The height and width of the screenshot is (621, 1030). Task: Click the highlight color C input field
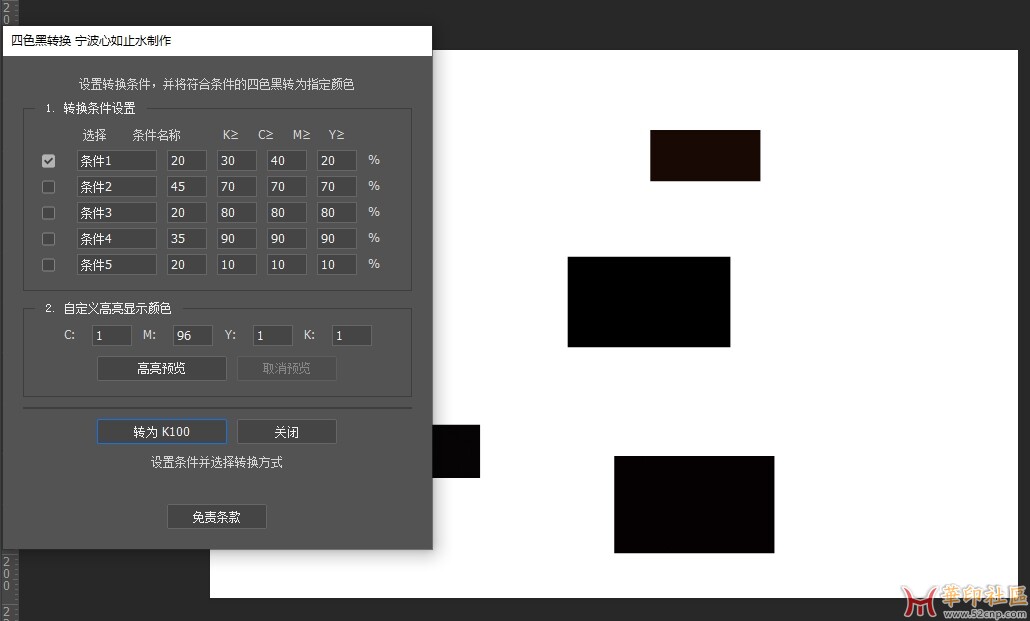(112, 335)
